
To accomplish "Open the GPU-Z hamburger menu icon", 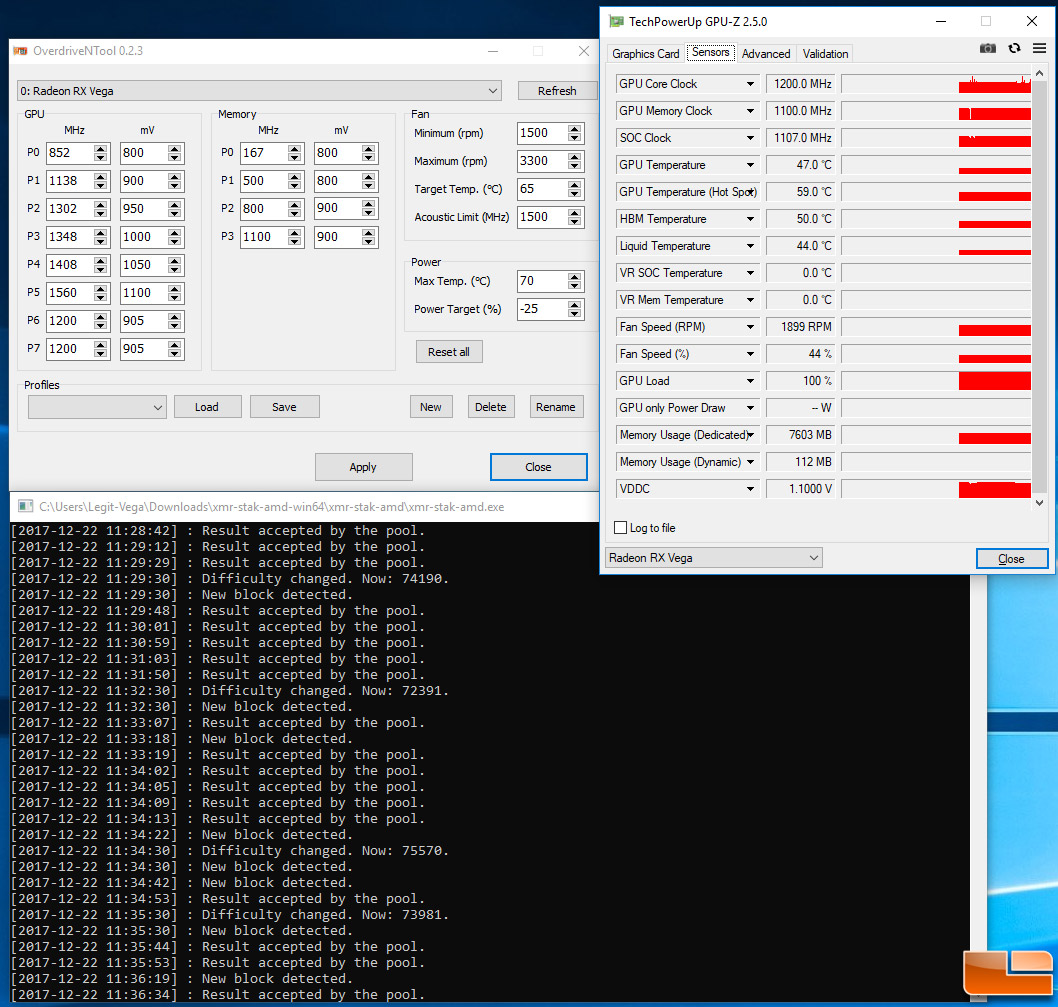I will tap(1039, 49).
